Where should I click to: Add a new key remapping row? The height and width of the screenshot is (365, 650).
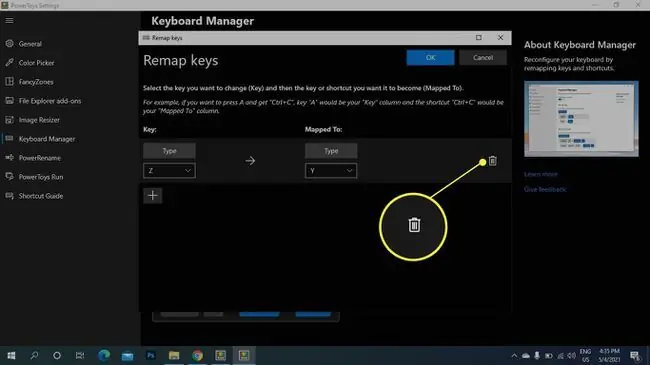click(153, 195)
